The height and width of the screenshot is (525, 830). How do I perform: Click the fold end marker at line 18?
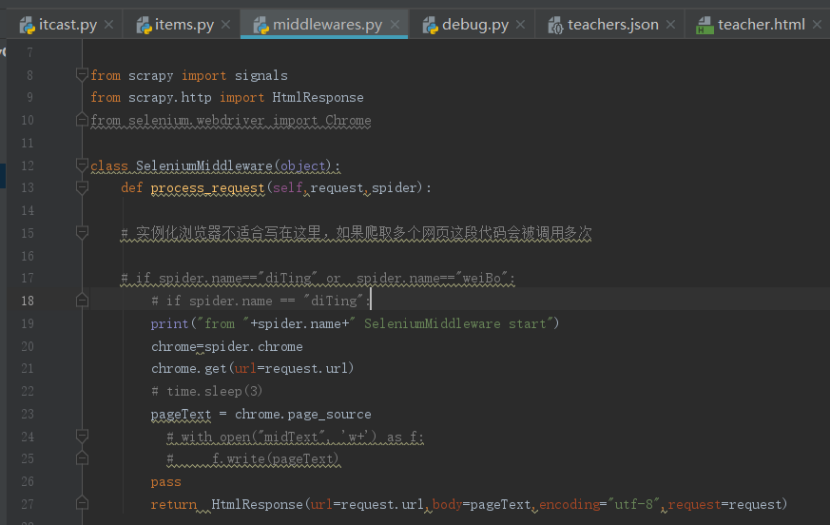[x=82, y=300]
